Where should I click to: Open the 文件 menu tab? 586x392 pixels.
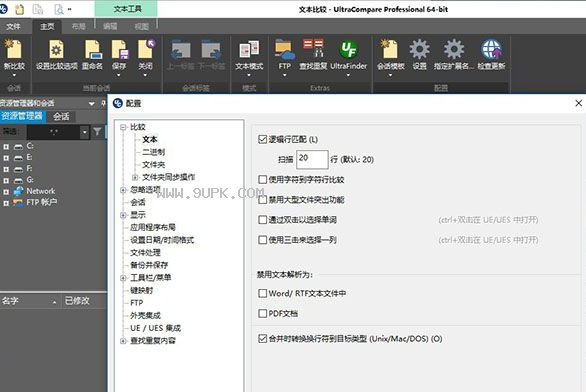pos(13,27)
